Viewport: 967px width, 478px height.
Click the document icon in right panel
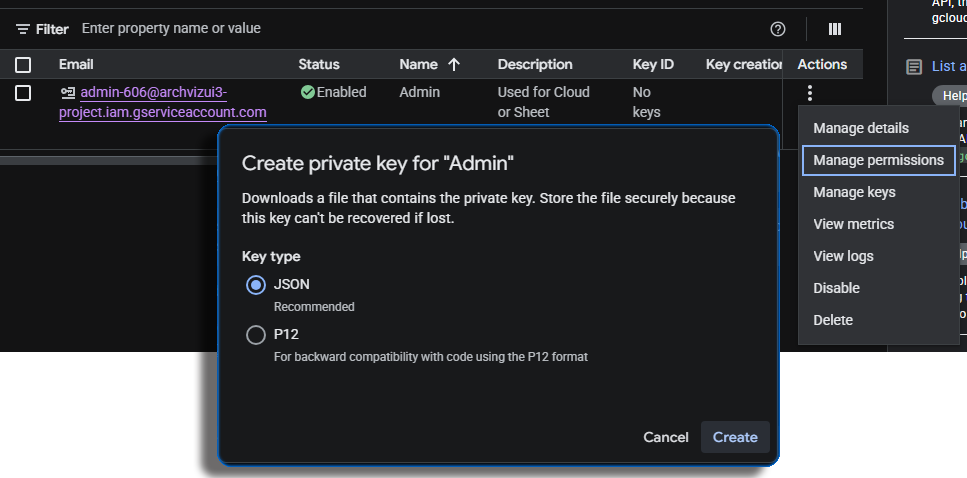tap(914, 67)
